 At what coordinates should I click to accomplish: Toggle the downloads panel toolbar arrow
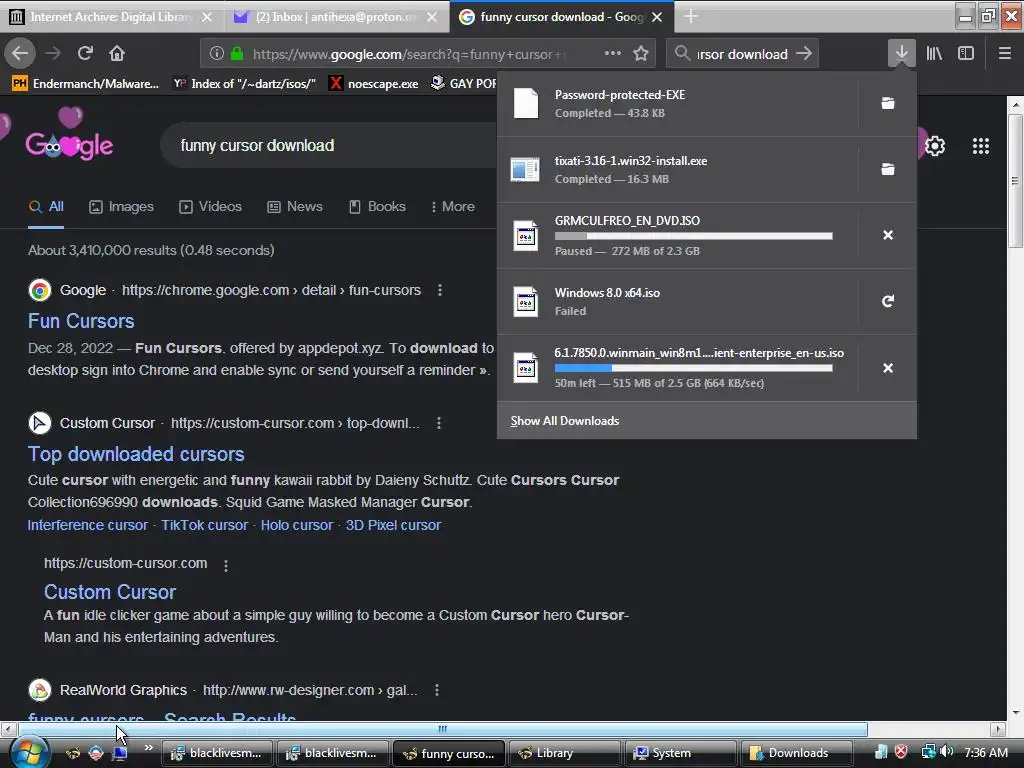point(901,54)
